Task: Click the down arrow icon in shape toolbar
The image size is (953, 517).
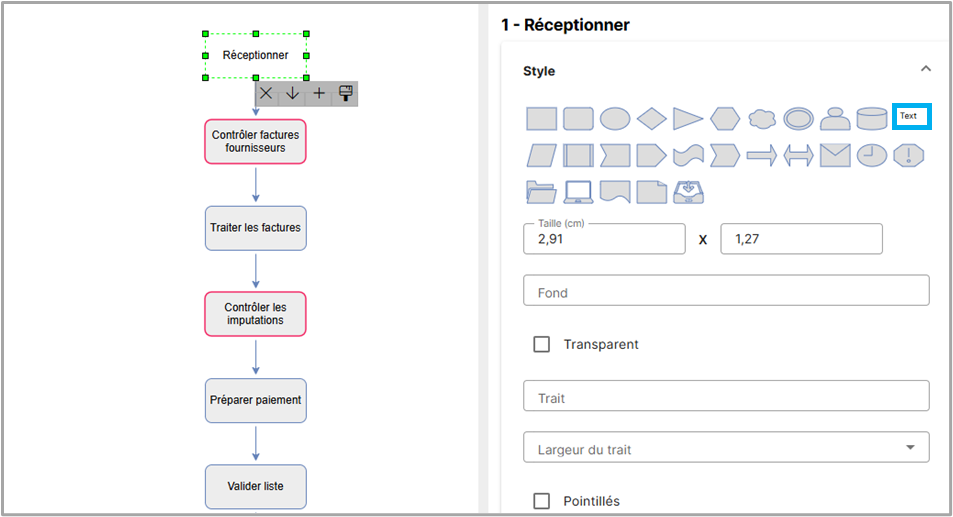Action: 292,93
